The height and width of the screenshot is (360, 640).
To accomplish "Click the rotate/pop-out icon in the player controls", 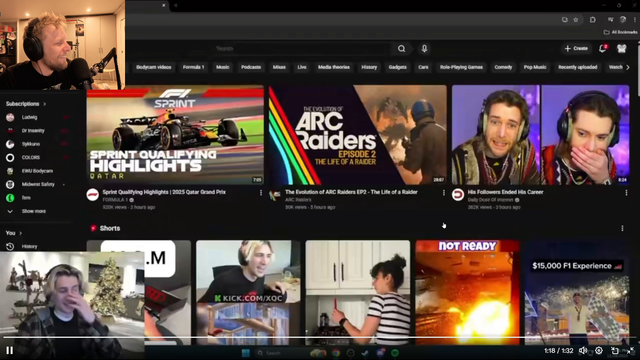I will coord(615,350).
